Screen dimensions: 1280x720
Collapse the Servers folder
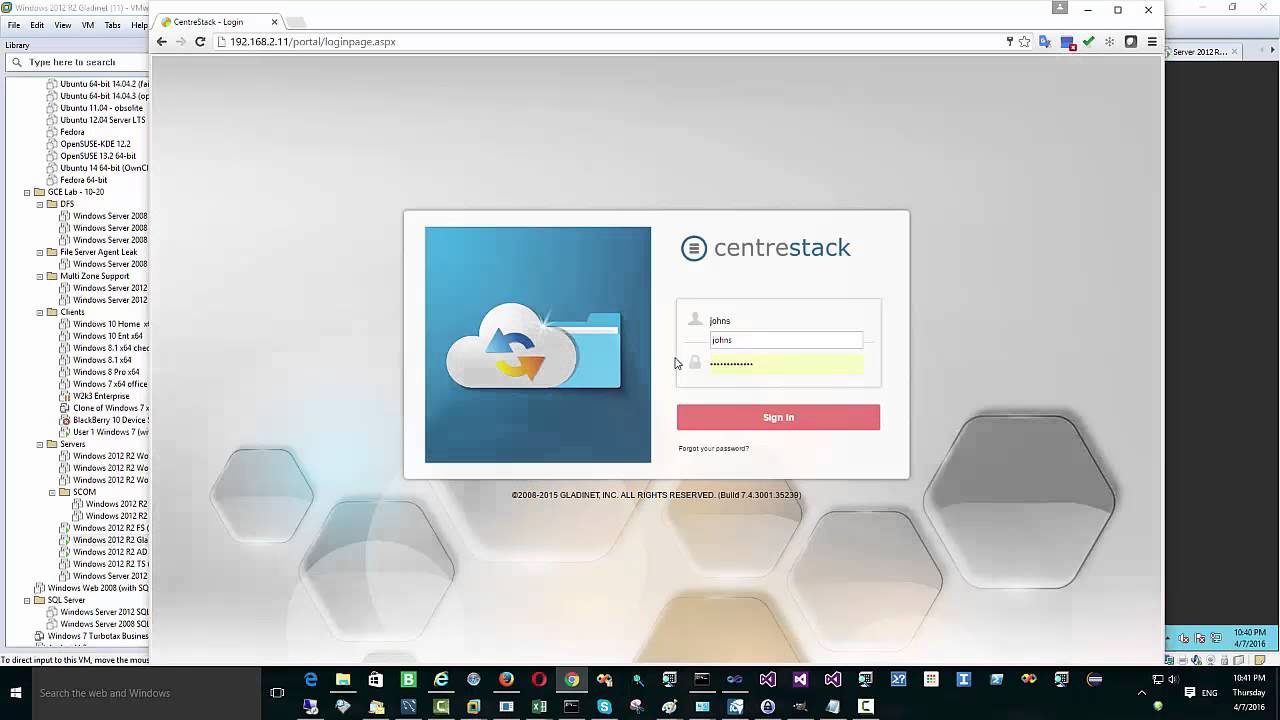tap(40, 444)
